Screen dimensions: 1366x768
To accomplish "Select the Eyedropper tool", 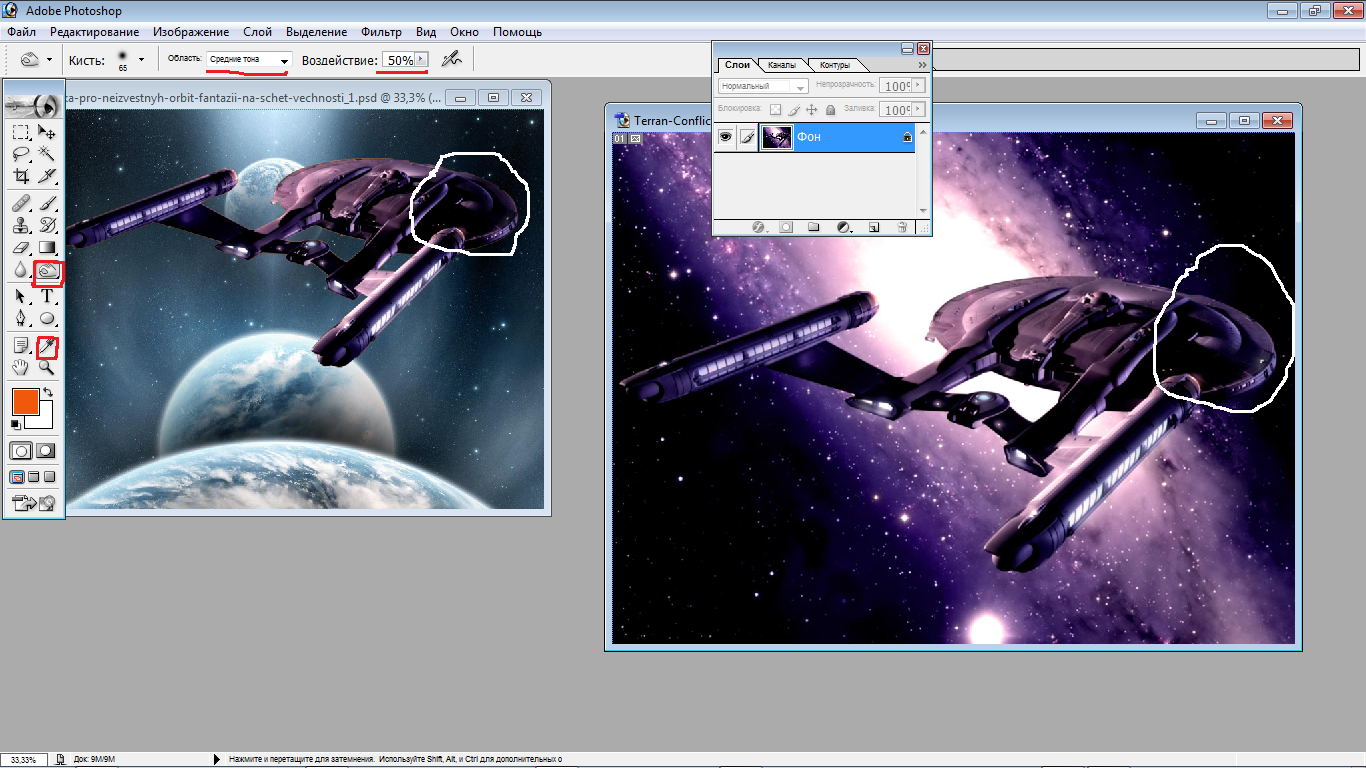I will pyautogui.click(x=47, y=345).
